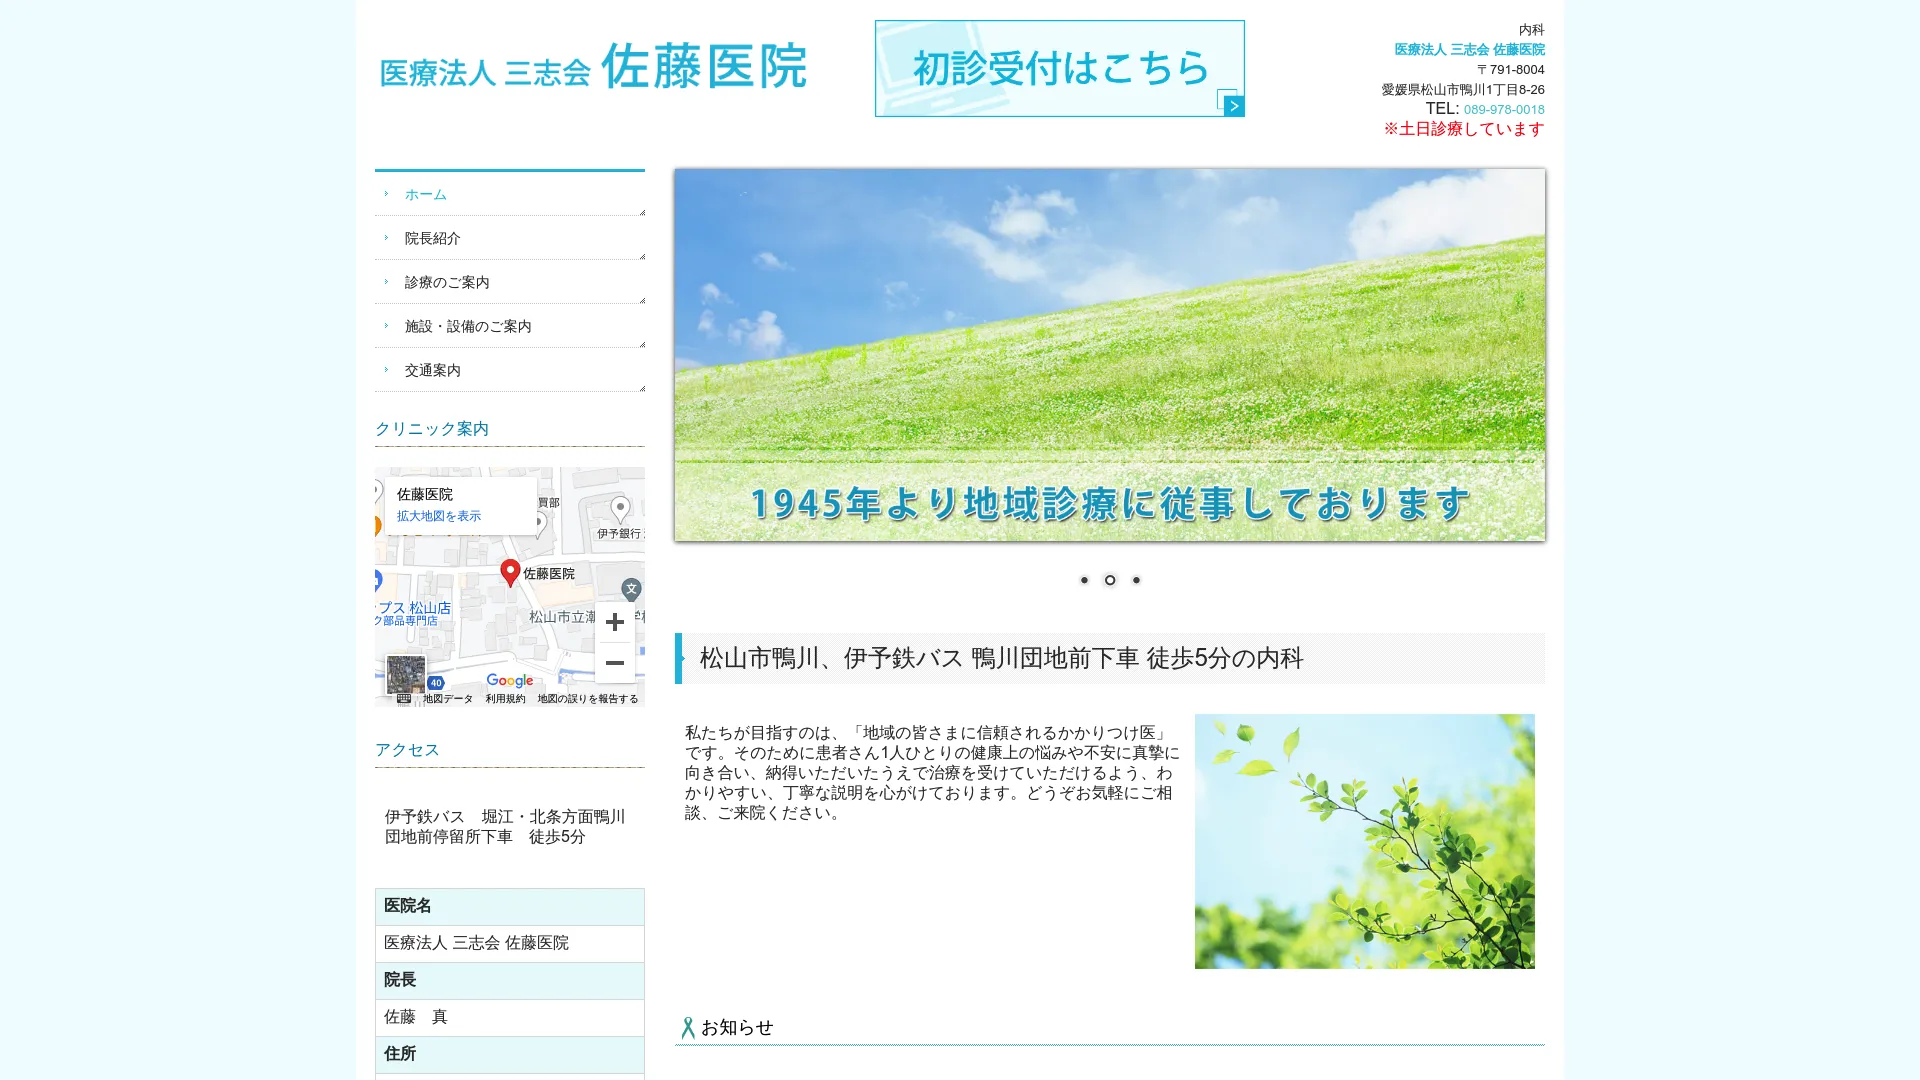Click the 松山市鴨川 headline banner
Image resolution: width=1920 pixels, height=1080 pixels.
click(1109, 658)
